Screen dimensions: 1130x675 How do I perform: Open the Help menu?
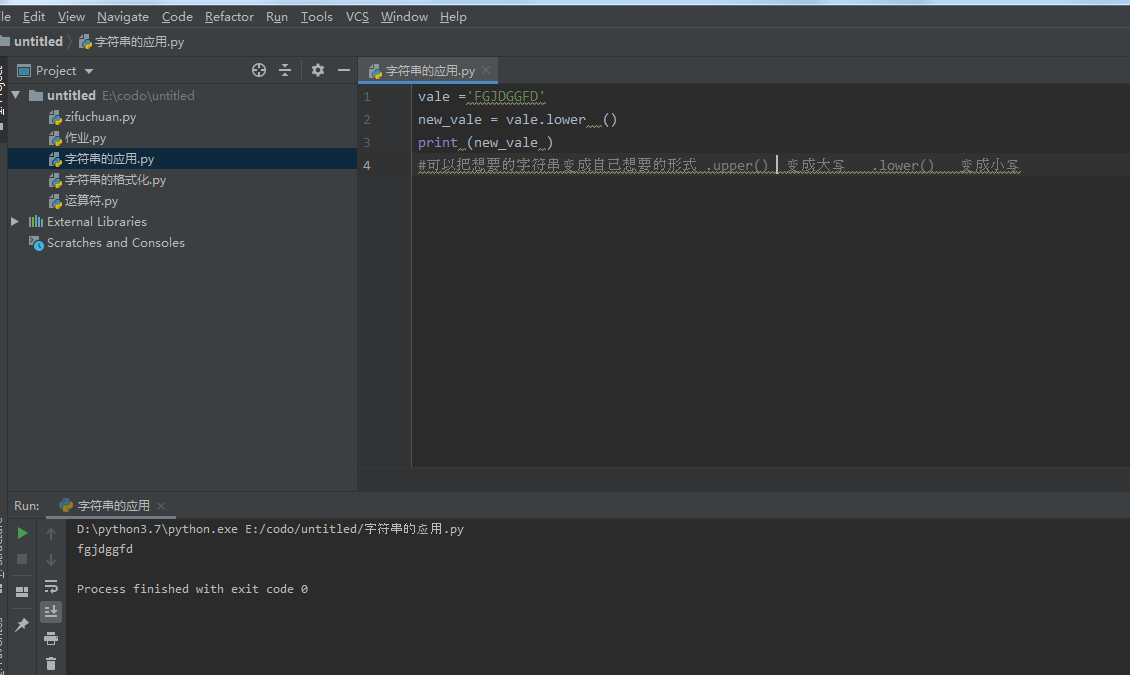pos(453,17)
